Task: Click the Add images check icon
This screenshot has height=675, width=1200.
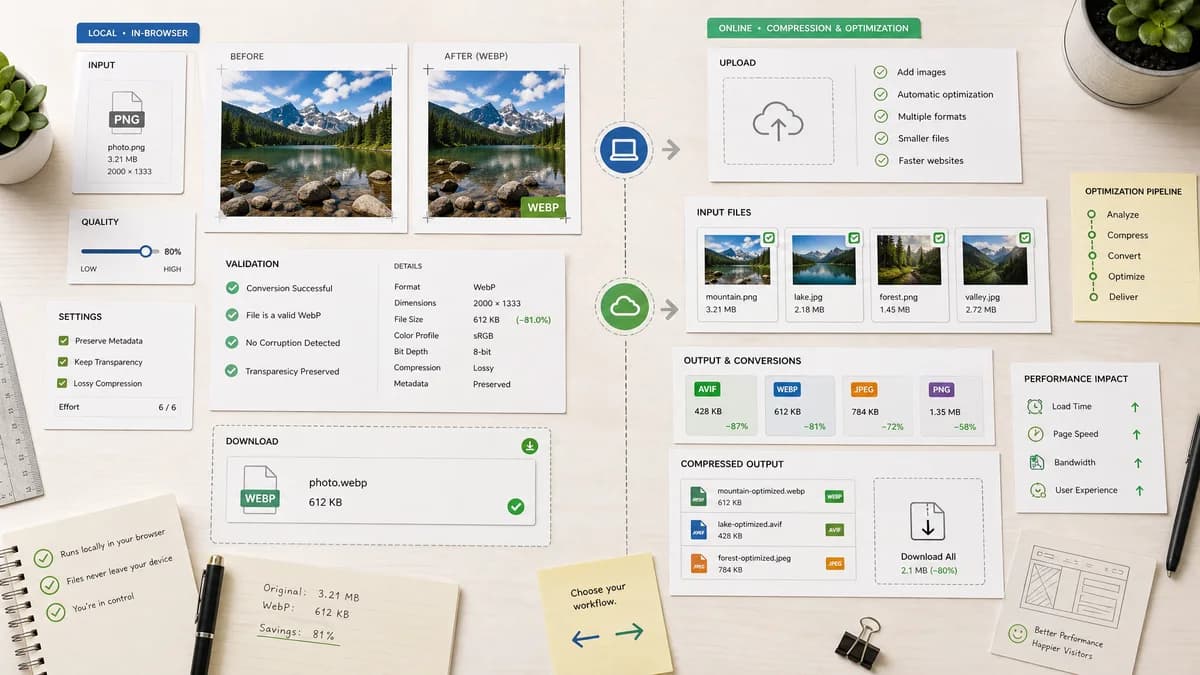Action: [x=880, y=72]
